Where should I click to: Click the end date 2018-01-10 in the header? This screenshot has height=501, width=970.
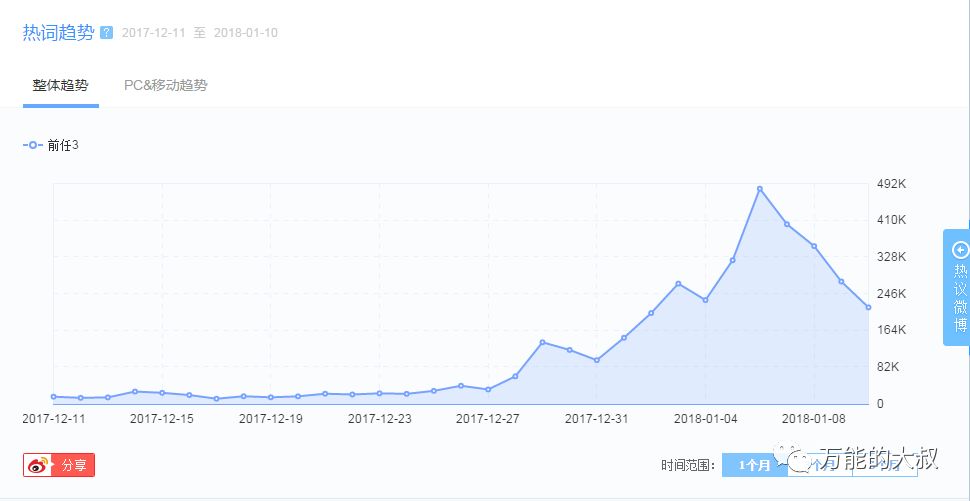(x=246, y=33)
